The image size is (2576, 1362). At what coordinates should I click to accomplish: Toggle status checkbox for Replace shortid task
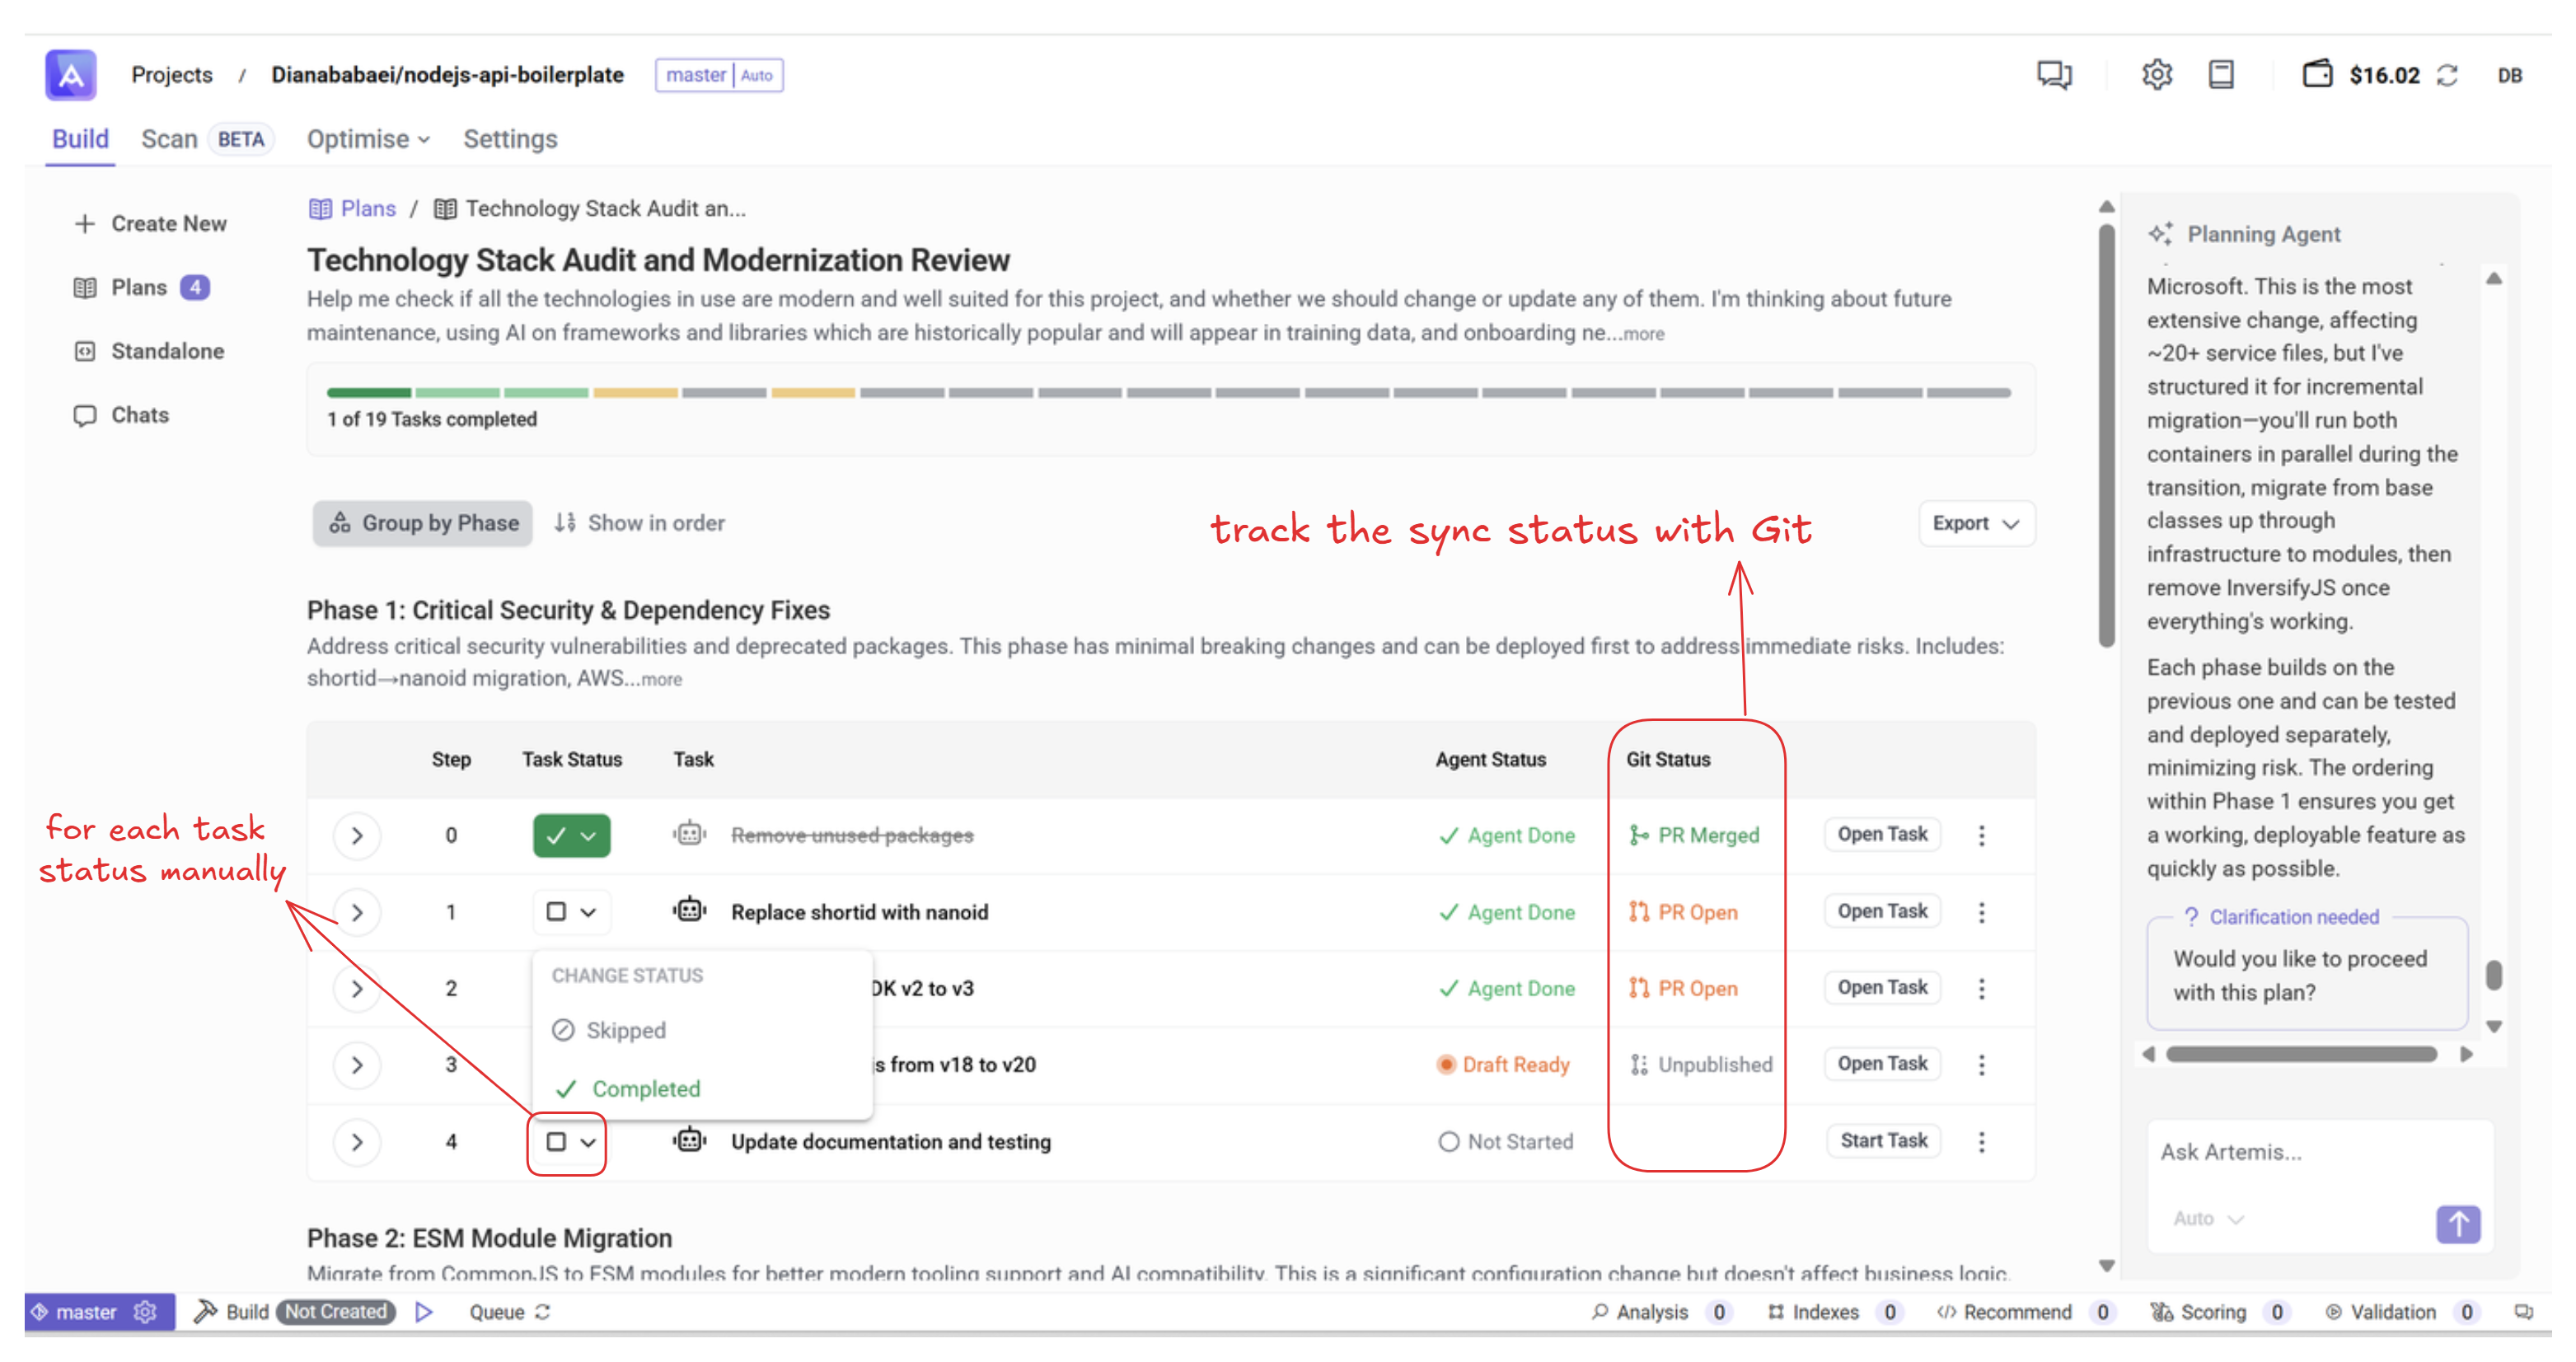pyautogui.click(x=556, y=911)
